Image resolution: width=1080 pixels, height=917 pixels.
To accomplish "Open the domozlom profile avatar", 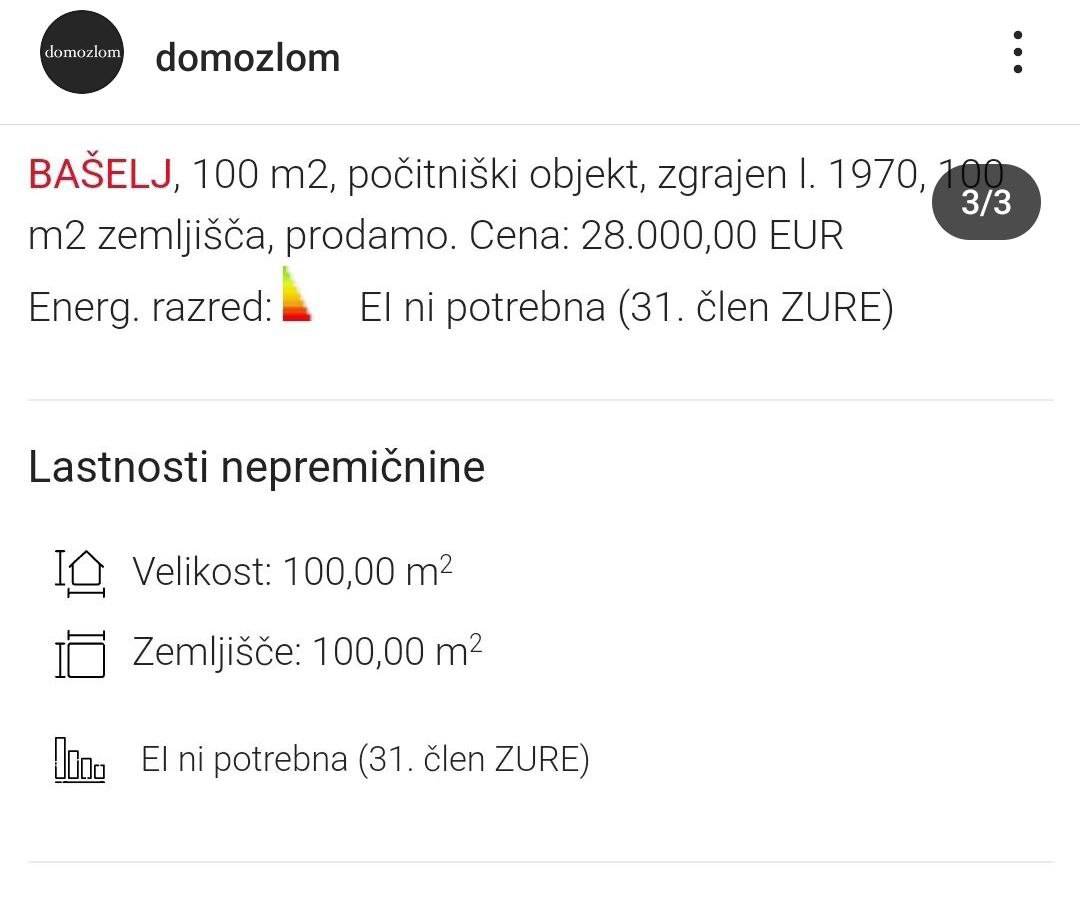I will [x=82, y=53].
